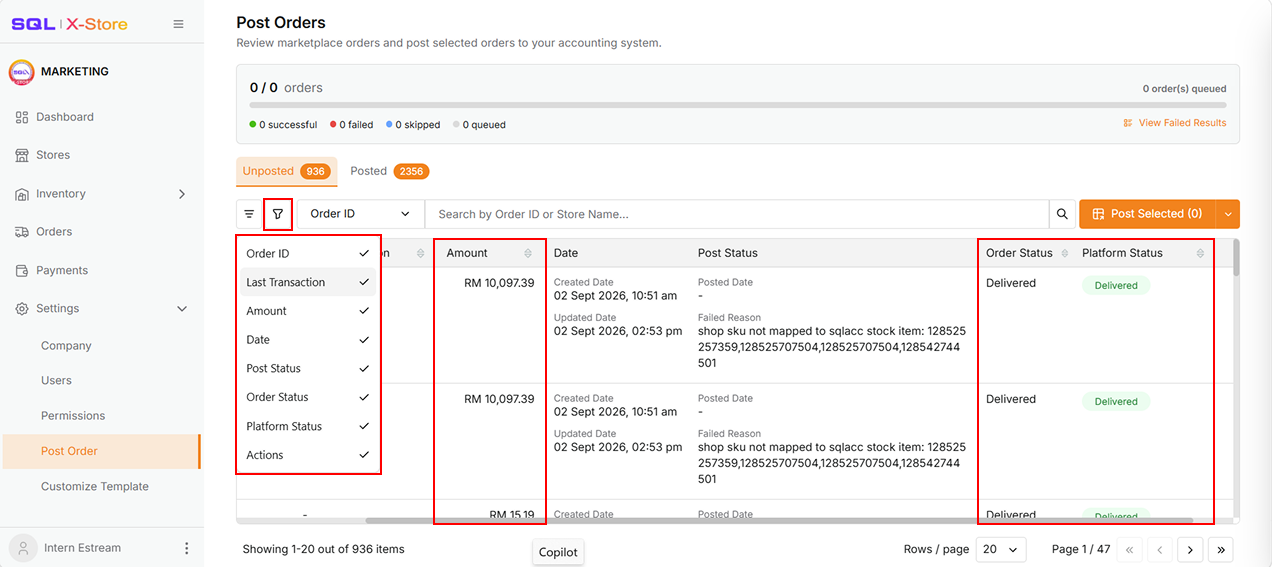Sort by Platform Status column arrows
The width and height of the screenshot is (1272, 567).
1201,254
